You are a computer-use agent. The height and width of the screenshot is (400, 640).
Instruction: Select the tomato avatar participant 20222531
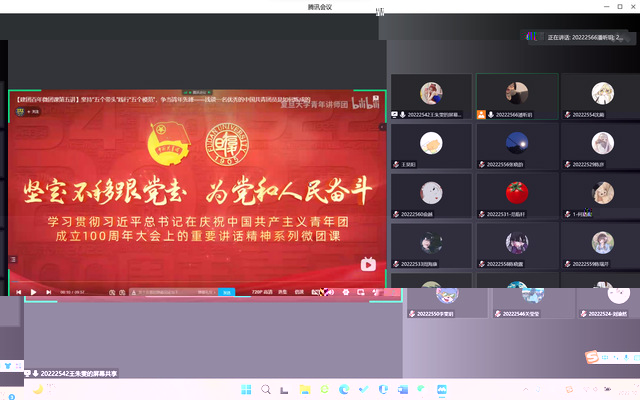(517, 196)
